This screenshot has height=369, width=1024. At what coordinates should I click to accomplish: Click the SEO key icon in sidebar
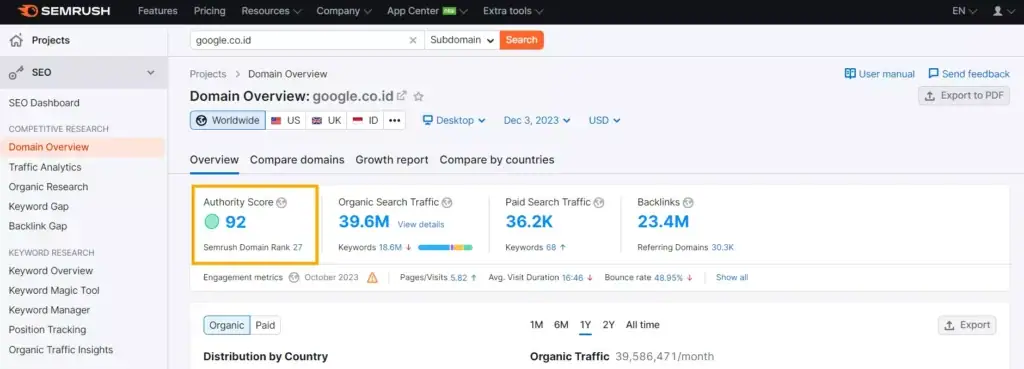(16, 72)
